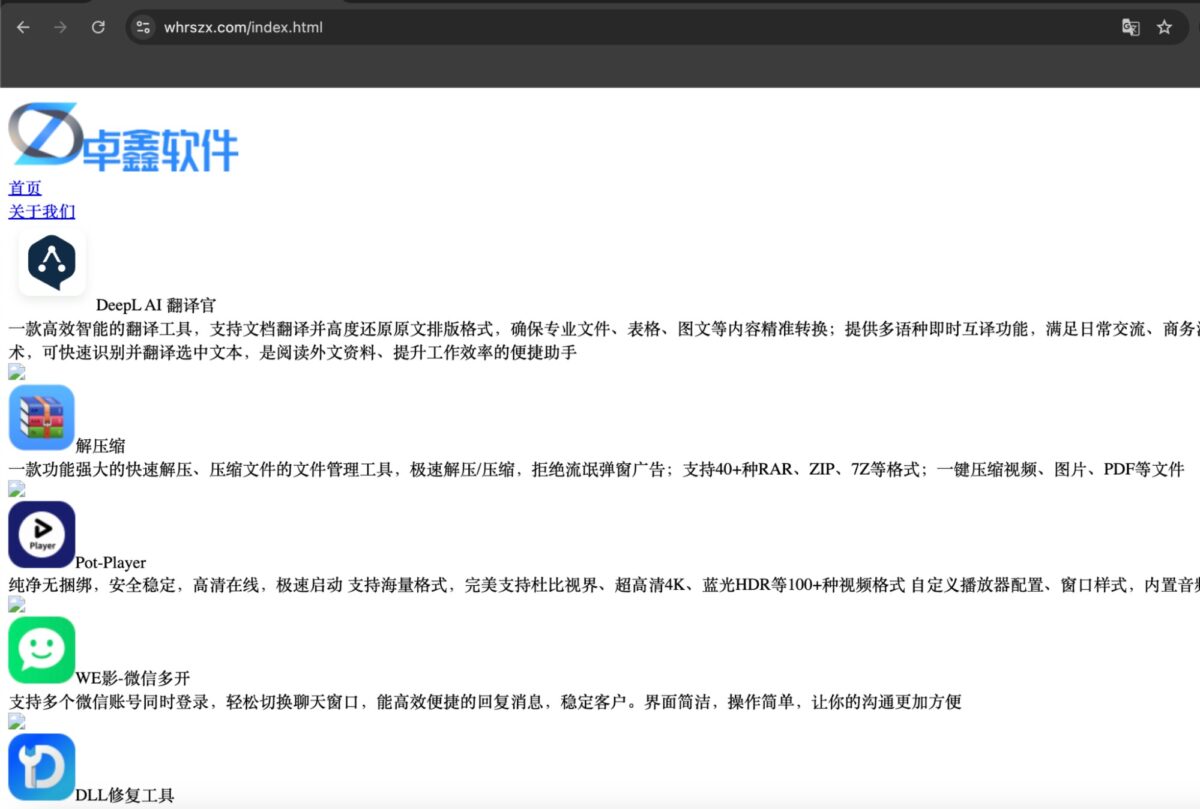
Task: Click the DeepL AI 翻译官 app icon
Action: tap(52, 262)
